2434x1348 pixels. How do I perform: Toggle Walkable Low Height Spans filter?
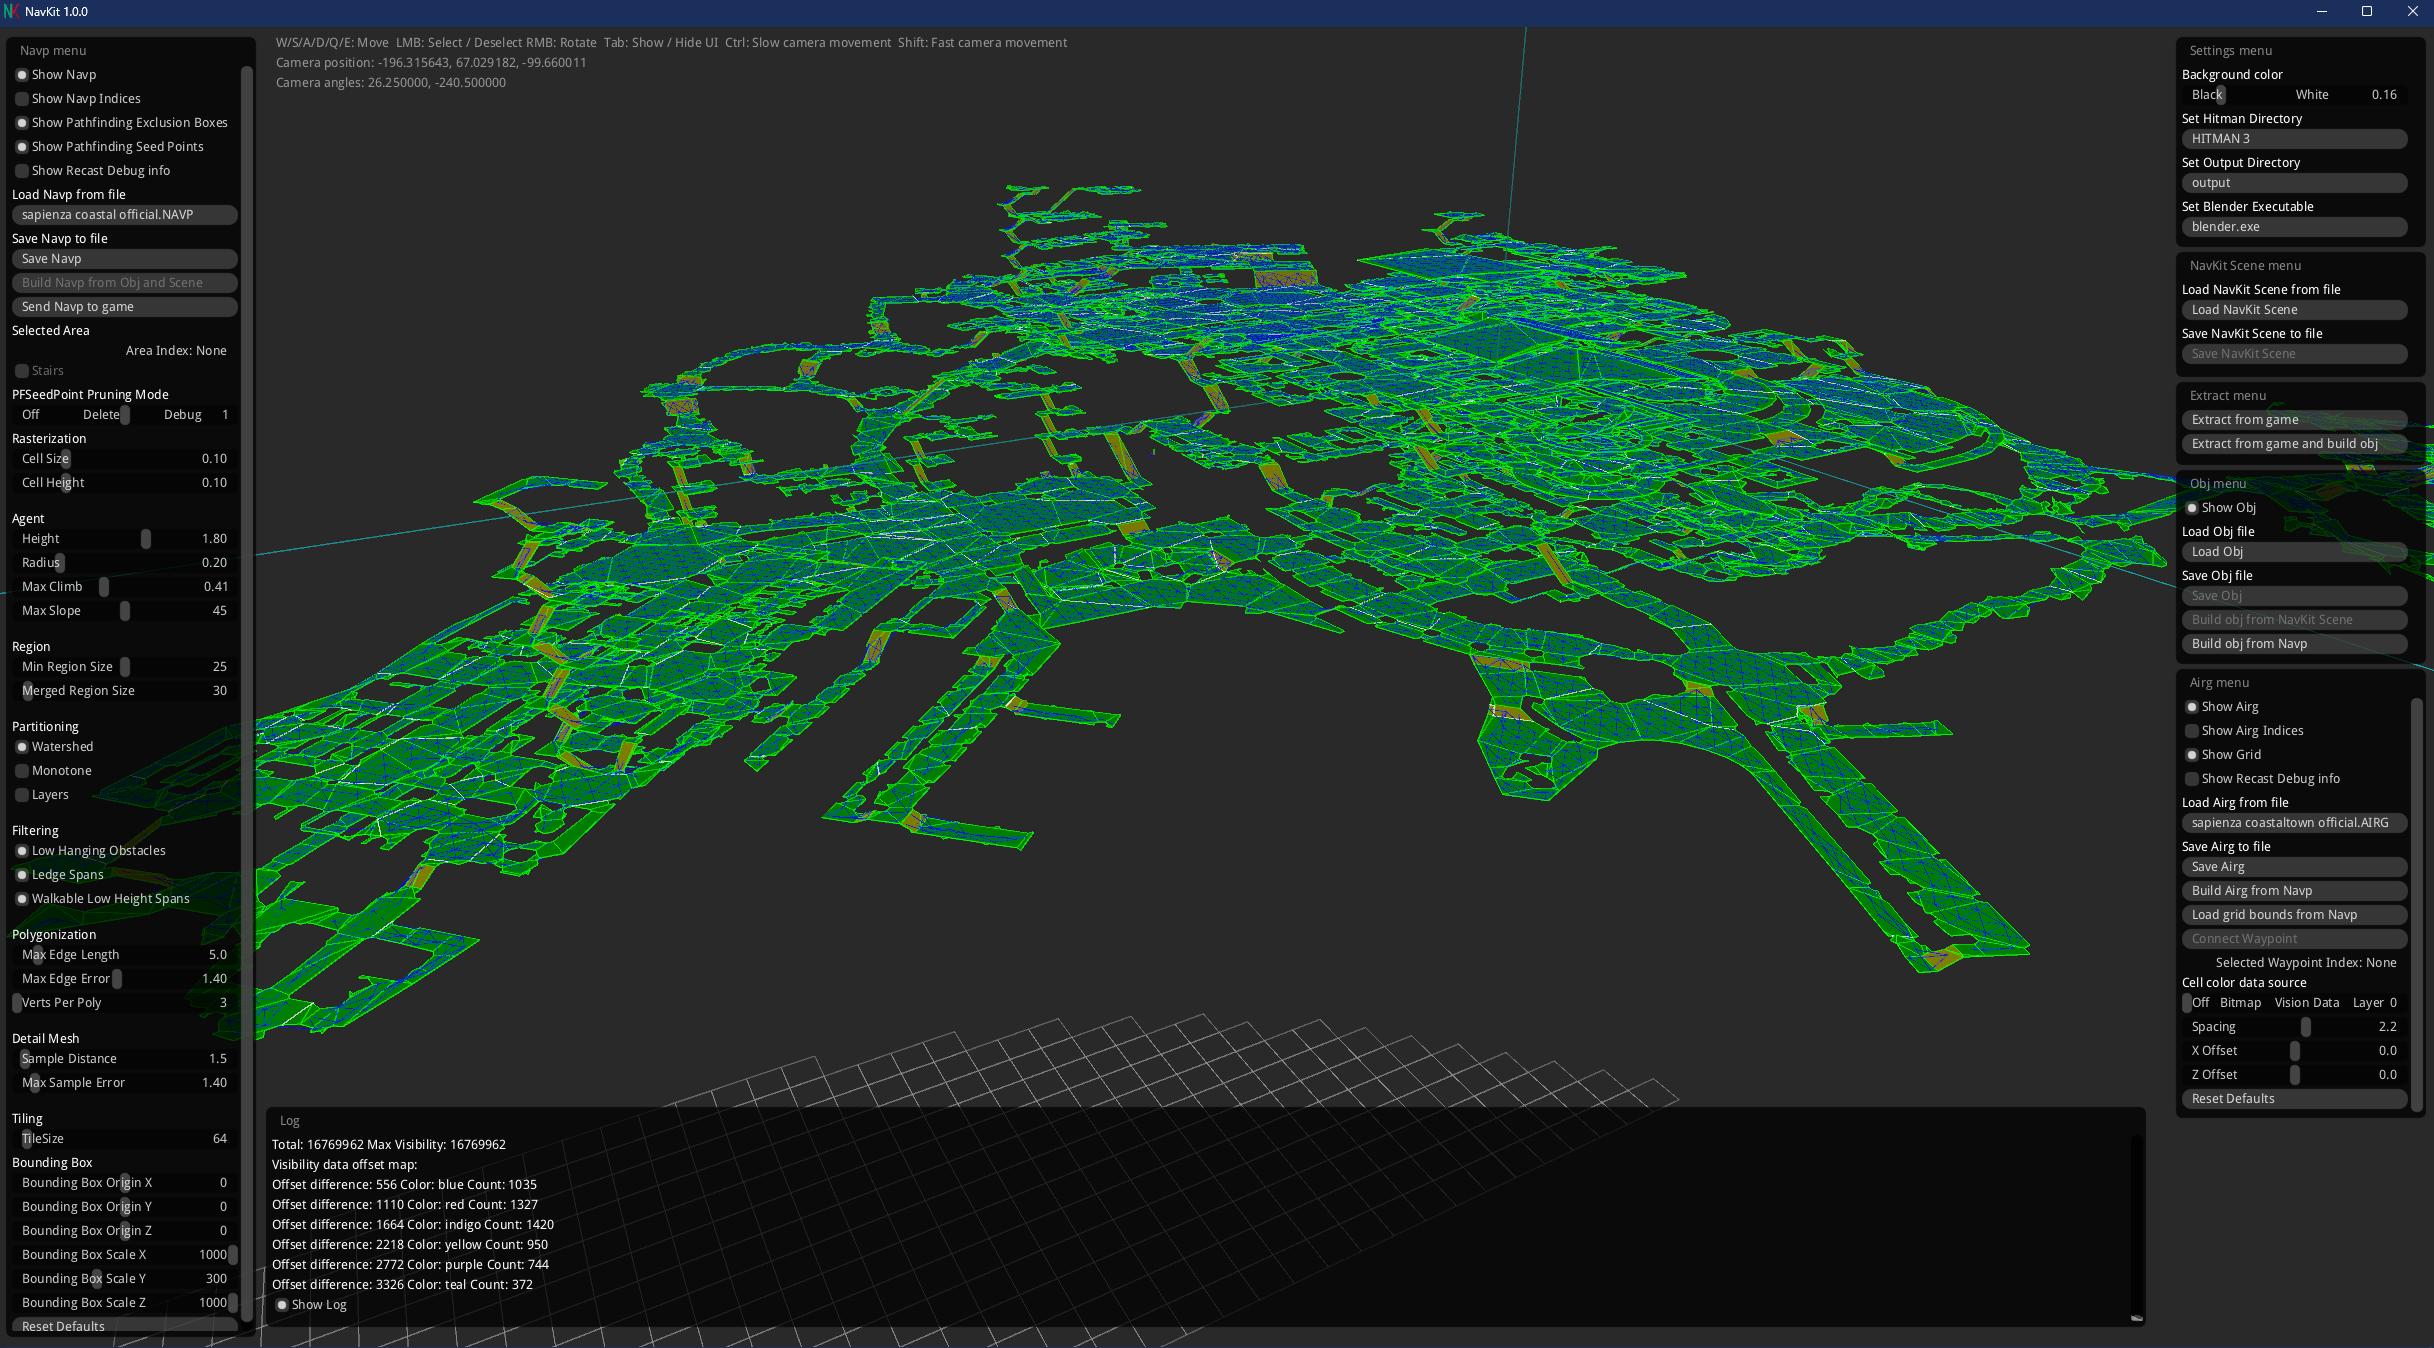click(x=22, y=899)
